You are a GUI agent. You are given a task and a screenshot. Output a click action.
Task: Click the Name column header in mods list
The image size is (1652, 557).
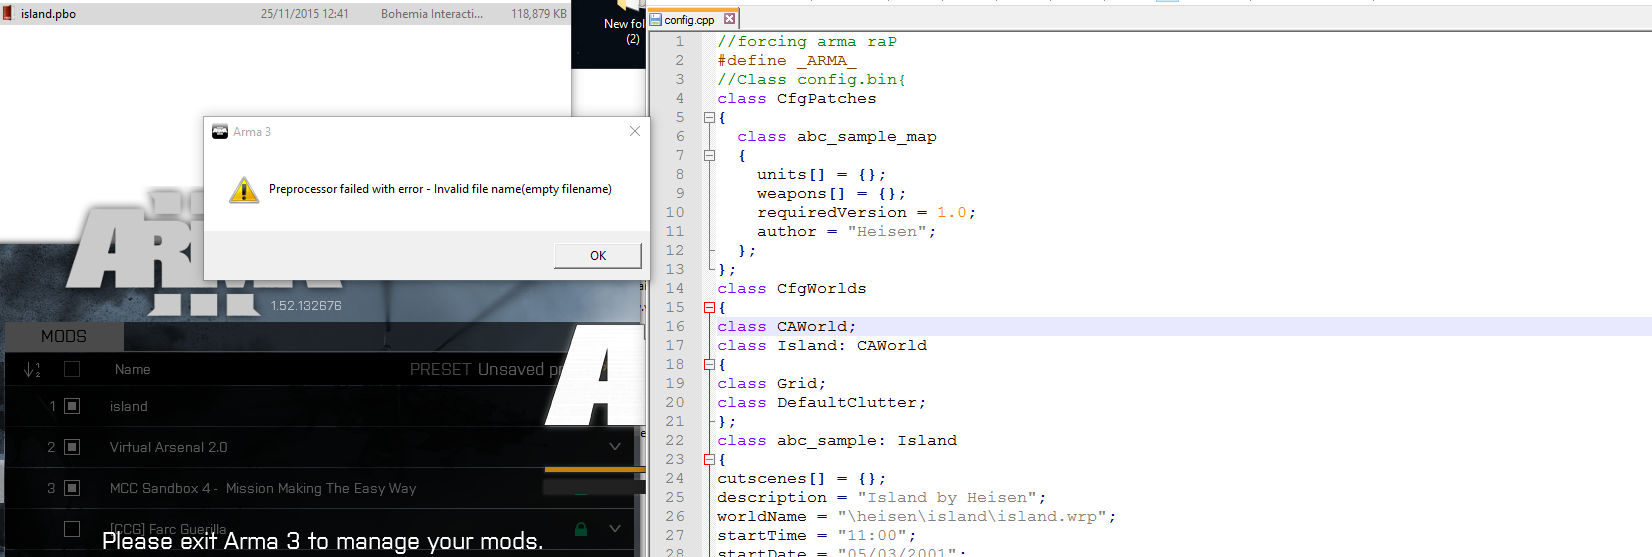click(x=132, y=369)
